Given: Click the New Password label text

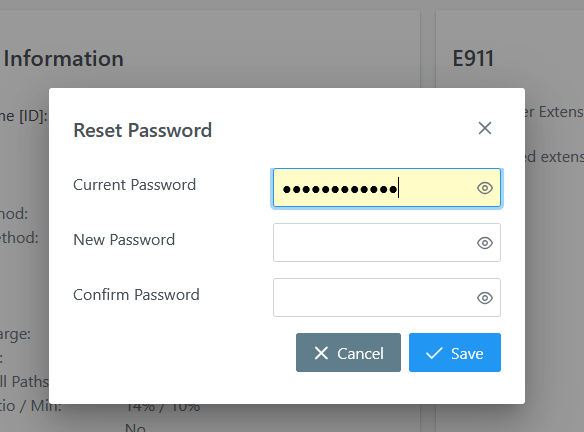Looking at the screenshot, I should pos(124,240).
